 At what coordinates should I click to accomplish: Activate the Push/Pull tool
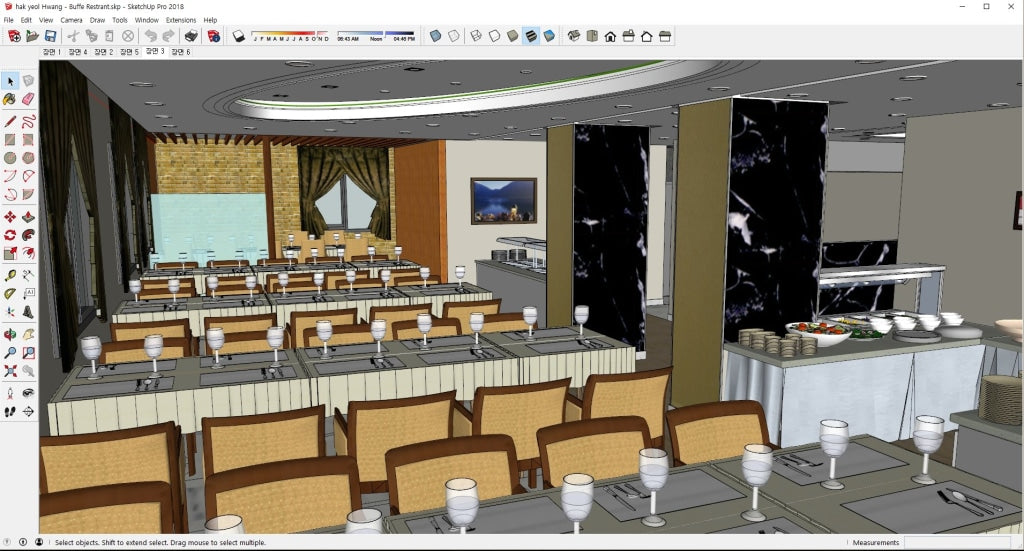(x=28, y=217)
